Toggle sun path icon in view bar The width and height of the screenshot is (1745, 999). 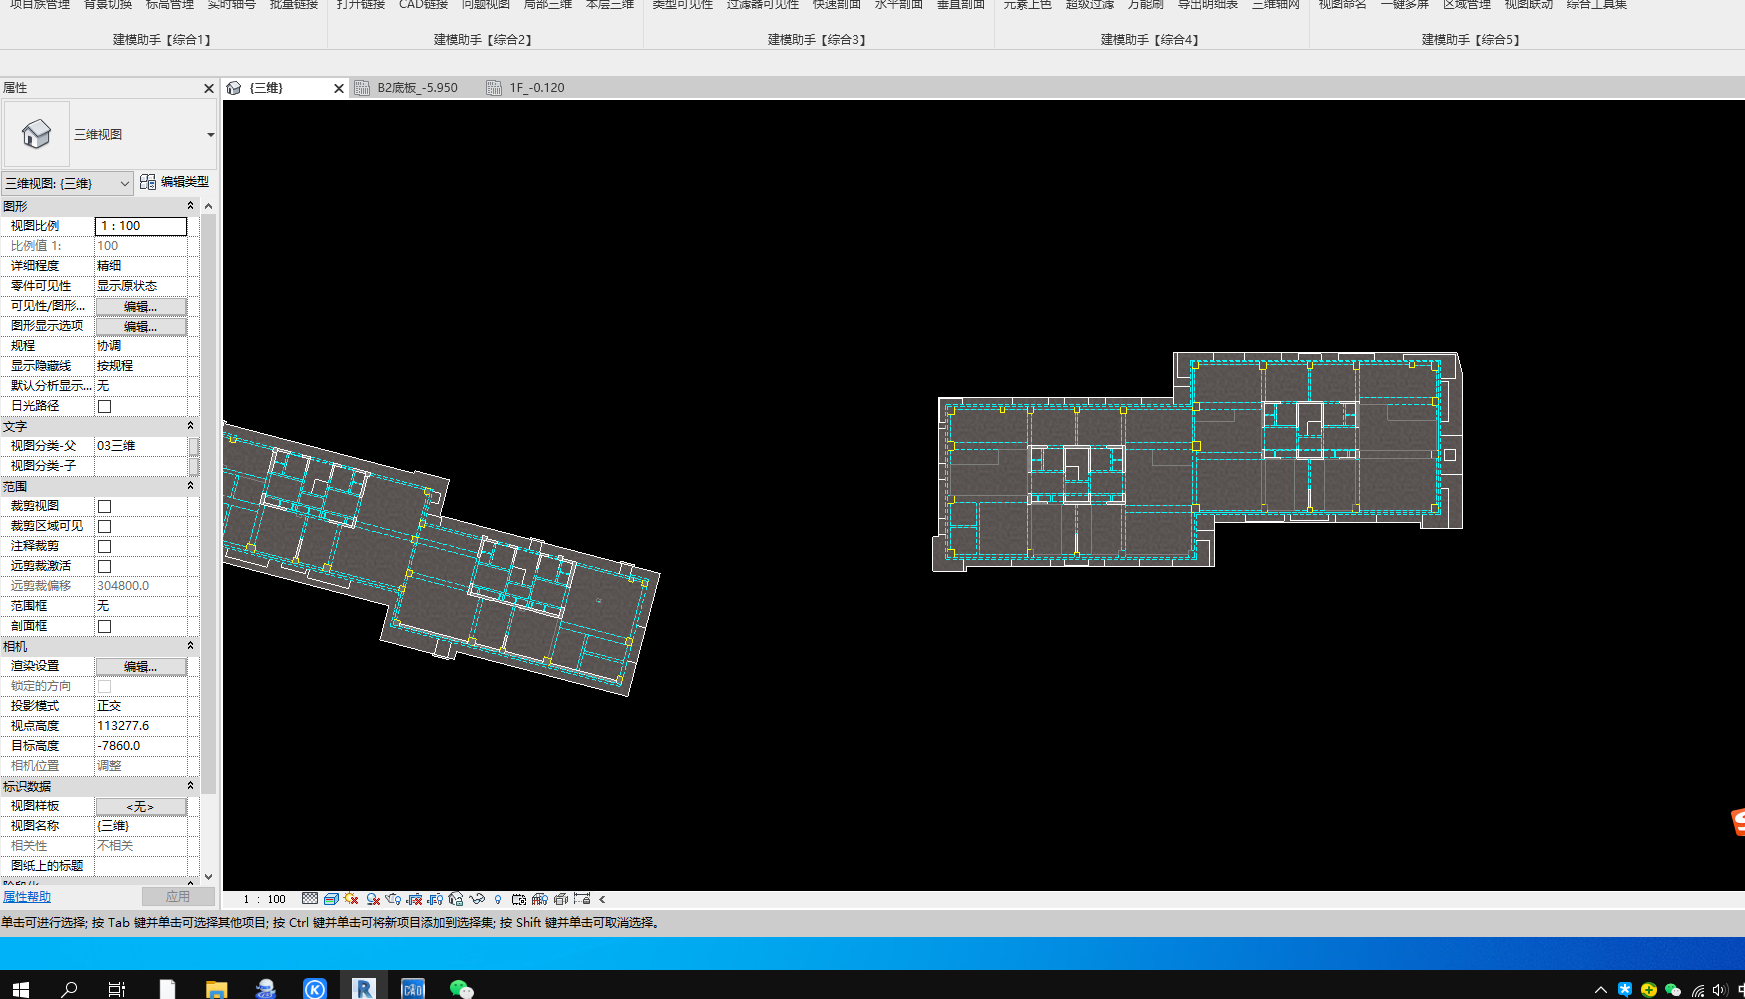[351, 899]
